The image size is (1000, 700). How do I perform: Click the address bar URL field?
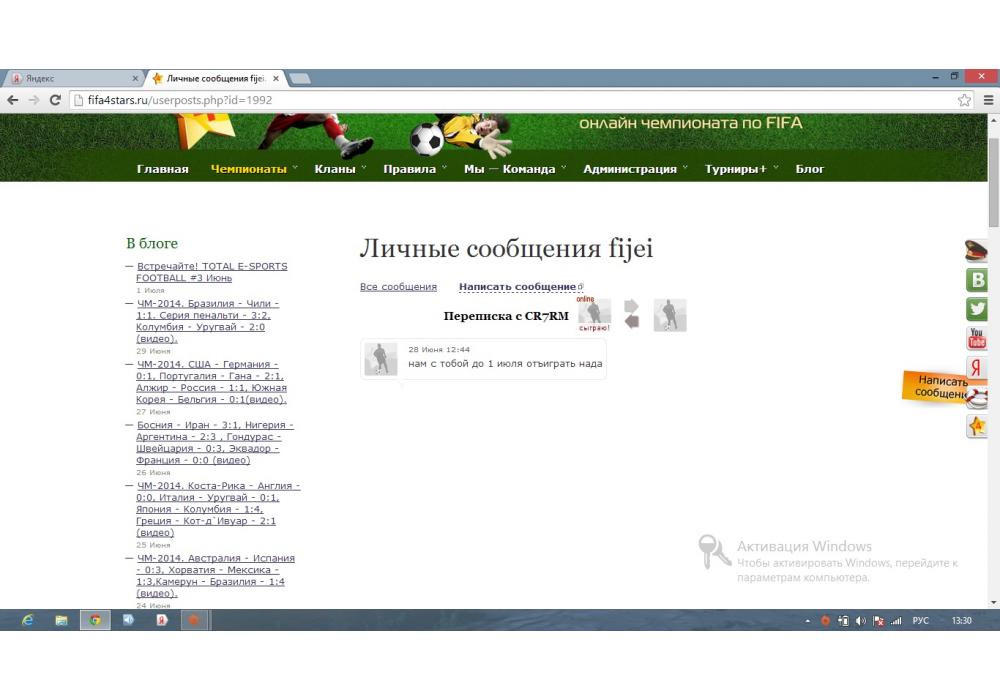tap(500, 100)
